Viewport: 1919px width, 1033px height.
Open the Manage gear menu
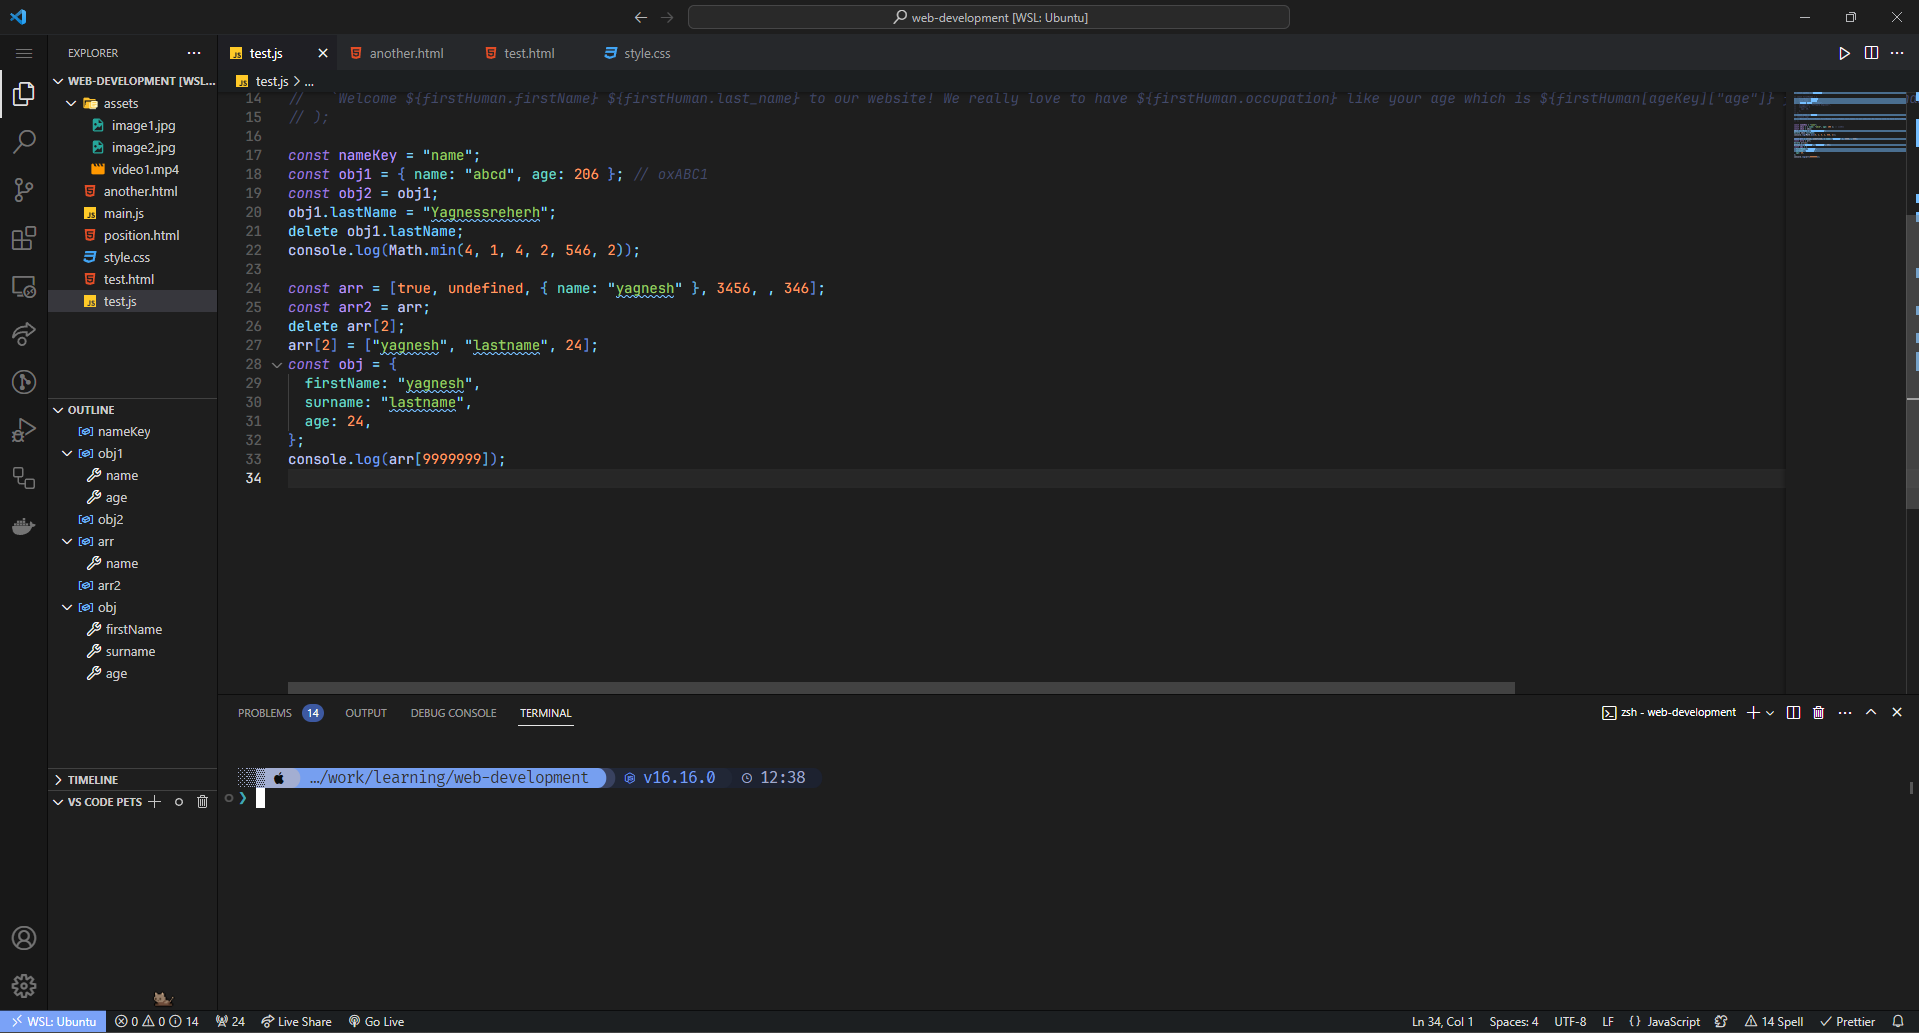point(24,986)
